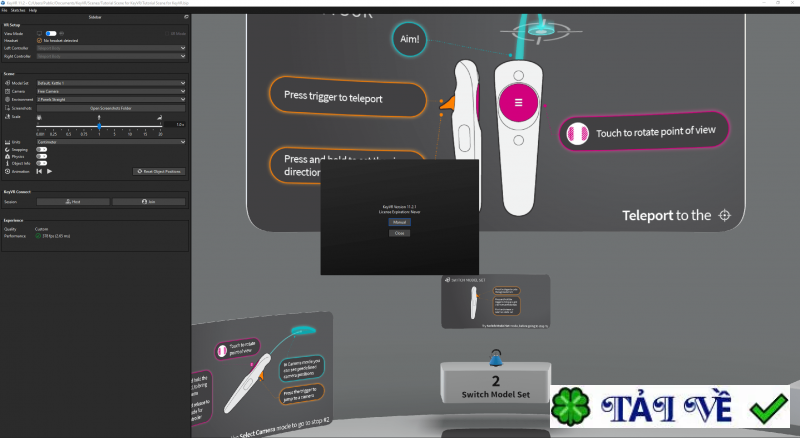Click the Environment globe icon
Viewport: 800px width, 438px height.
pyautogui.click(x=7, y=99)
